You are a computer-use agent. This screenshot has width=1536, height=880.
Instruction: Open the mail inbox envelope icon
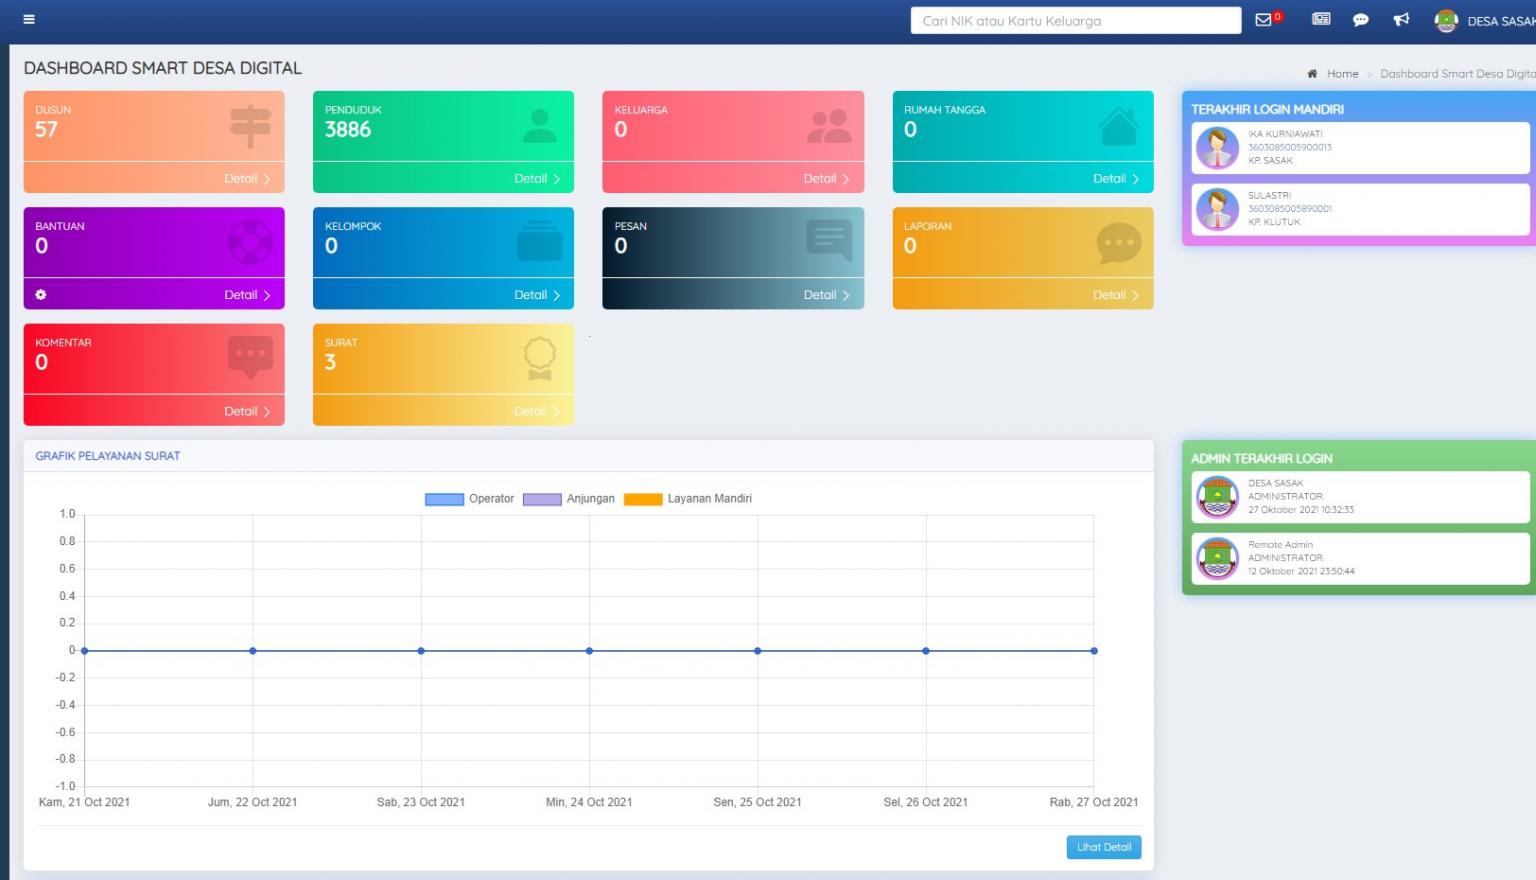coord(1263,19)
